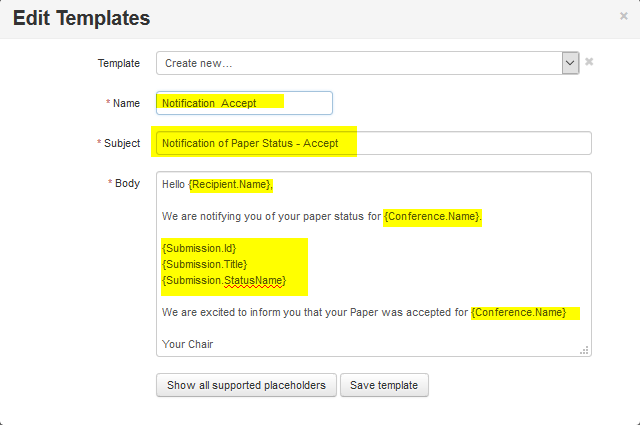Select the 'Create new…' template combo box
The image size is (640, 425).
(x=360, y=63)
